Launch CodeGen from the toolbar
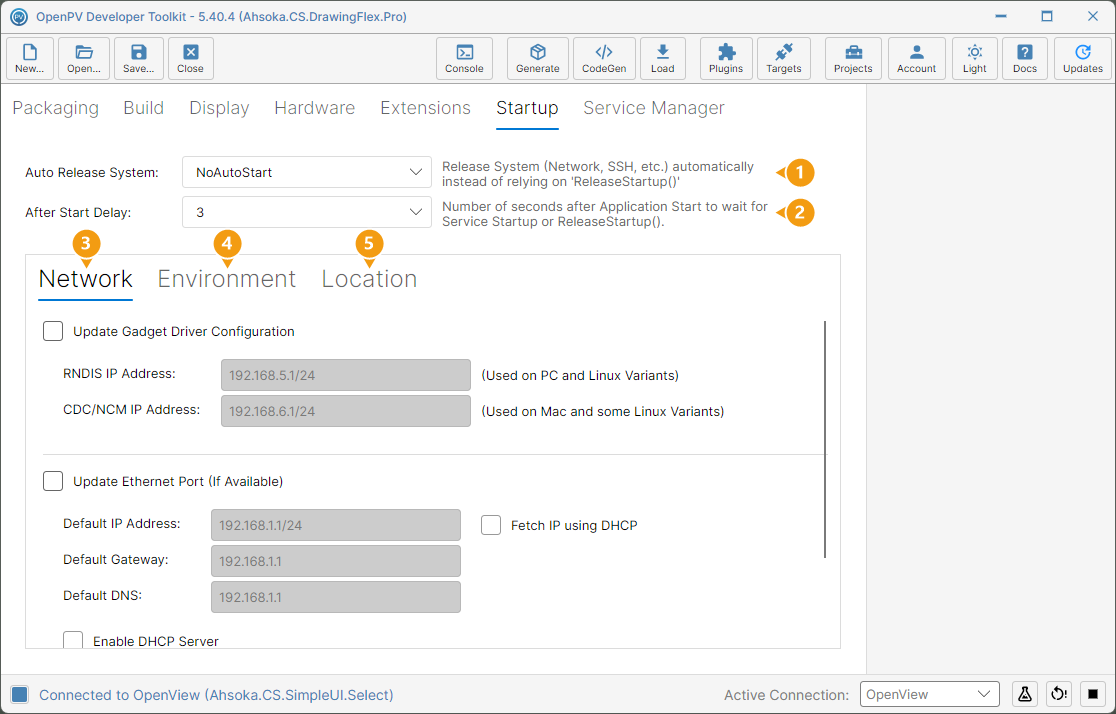This screenshot has height=714, width=1116. click(x=604, y=58)
